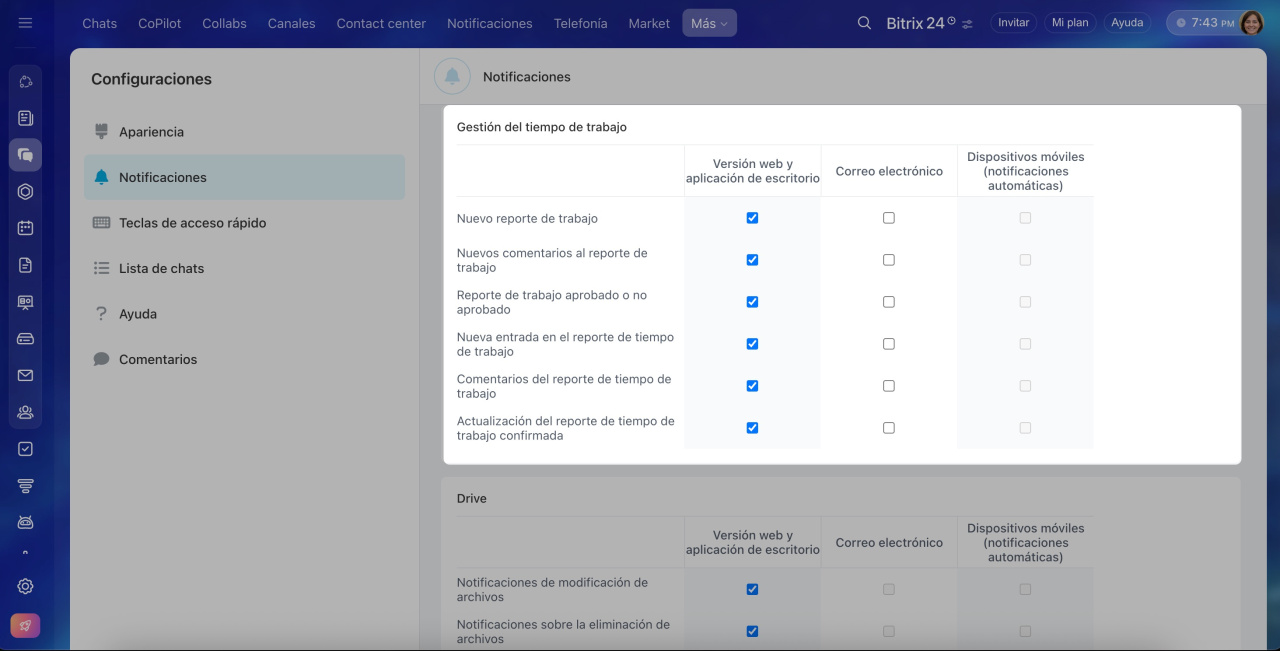Viewport: 1280px width, 651px height.
Task: Open the tasks checkmark icon in sidebar
Action: pyautogui.click(x=26, y=449)
